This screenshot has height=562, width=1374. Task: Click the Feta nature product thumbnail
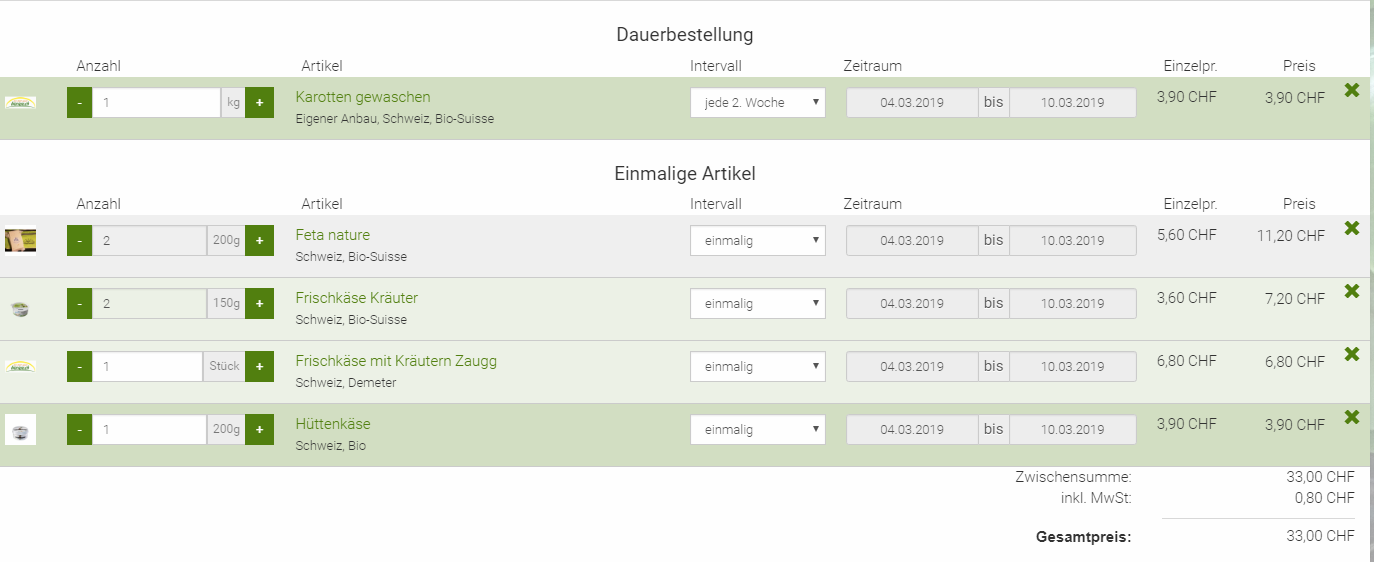21,241
